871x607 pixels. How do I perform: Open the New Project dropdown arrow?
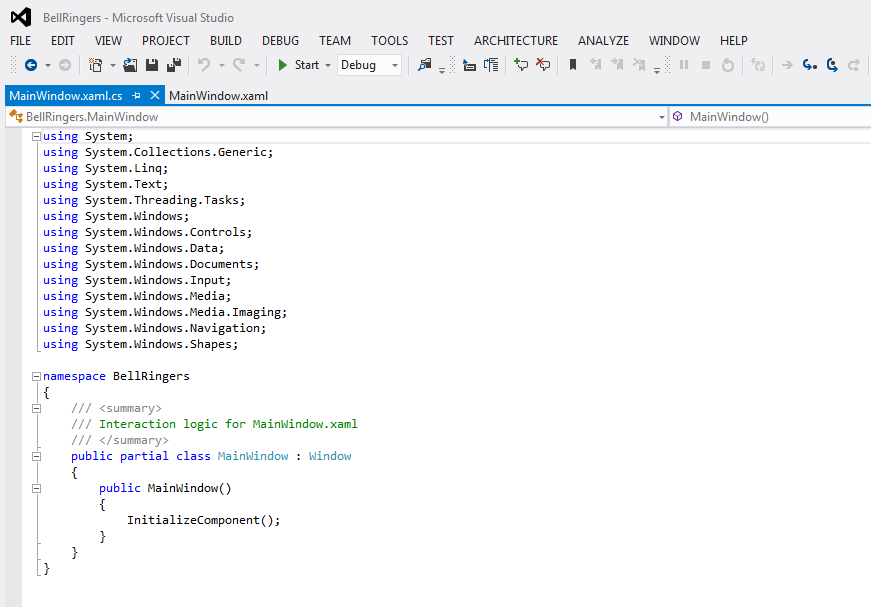tap(112, 66)
